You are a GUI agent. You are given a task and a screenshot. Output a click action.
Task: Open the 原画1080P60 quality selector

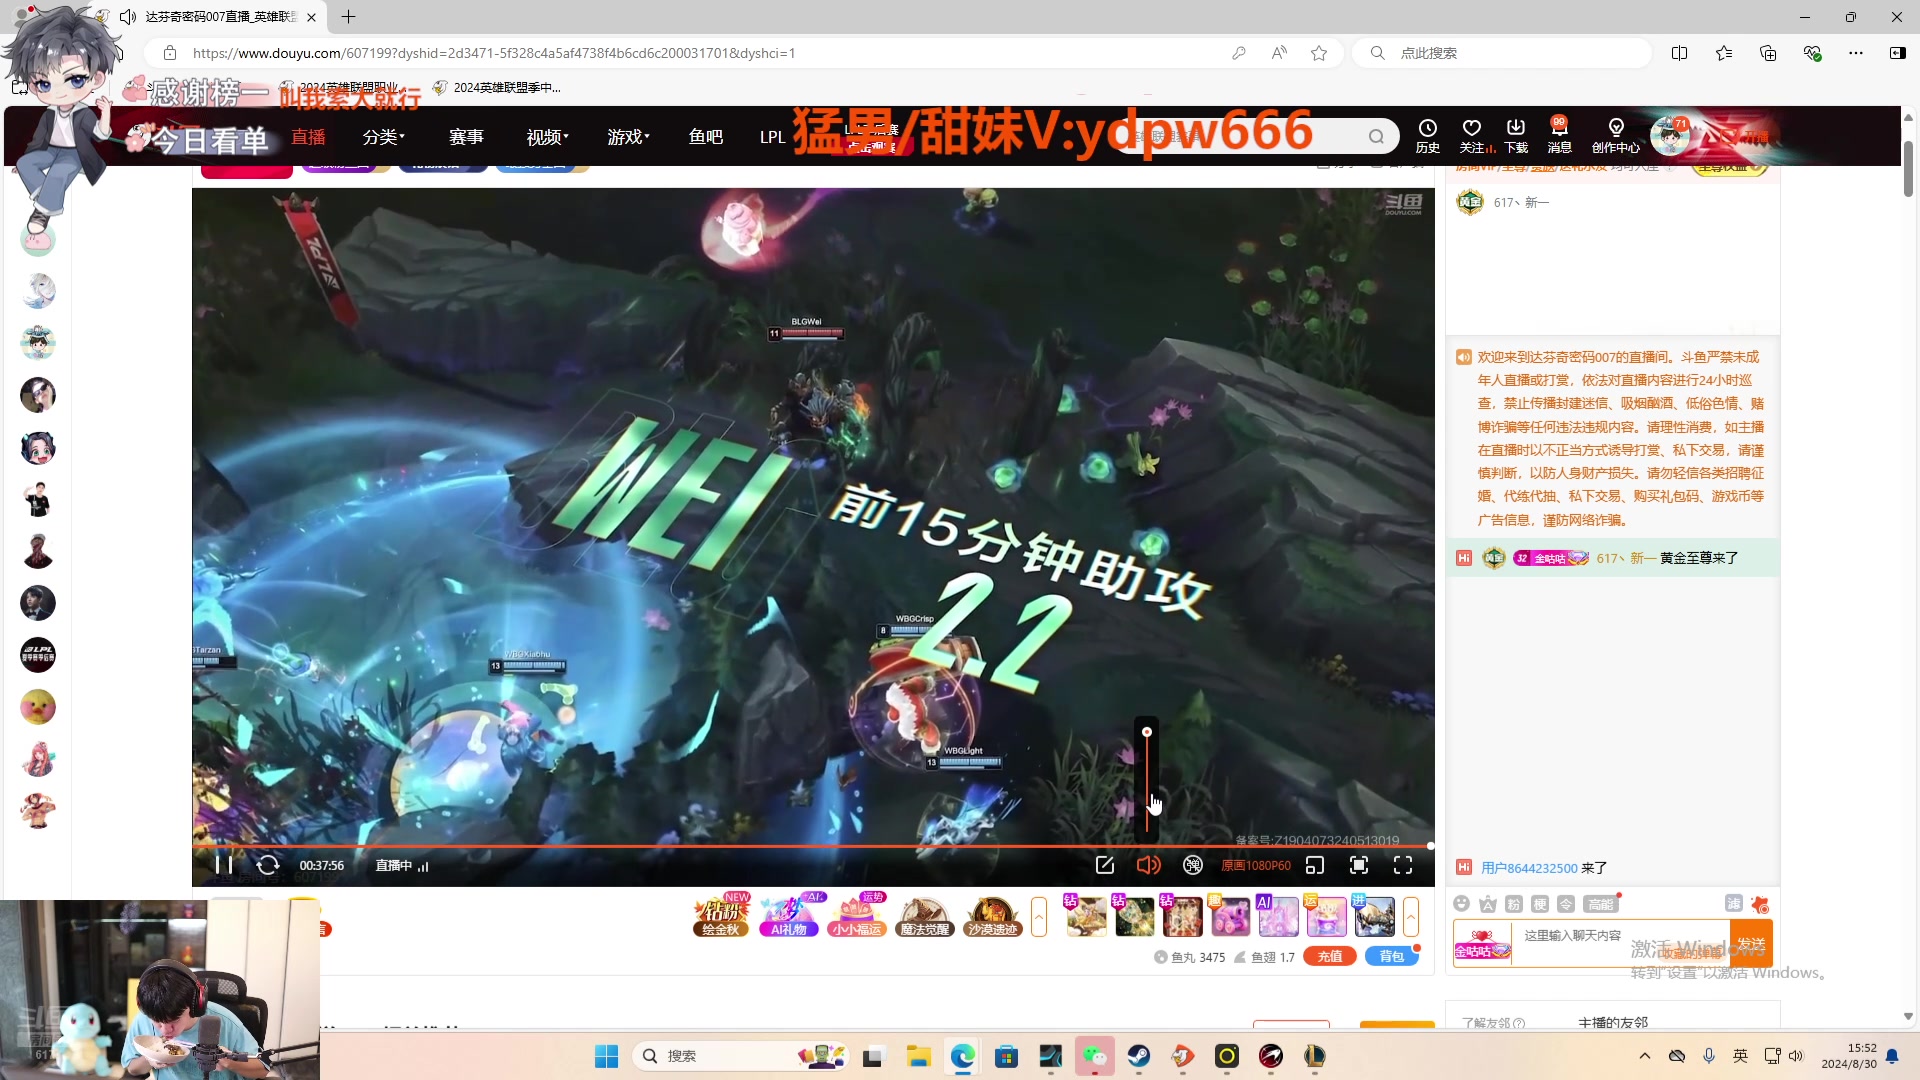(x=1256, y=866)
